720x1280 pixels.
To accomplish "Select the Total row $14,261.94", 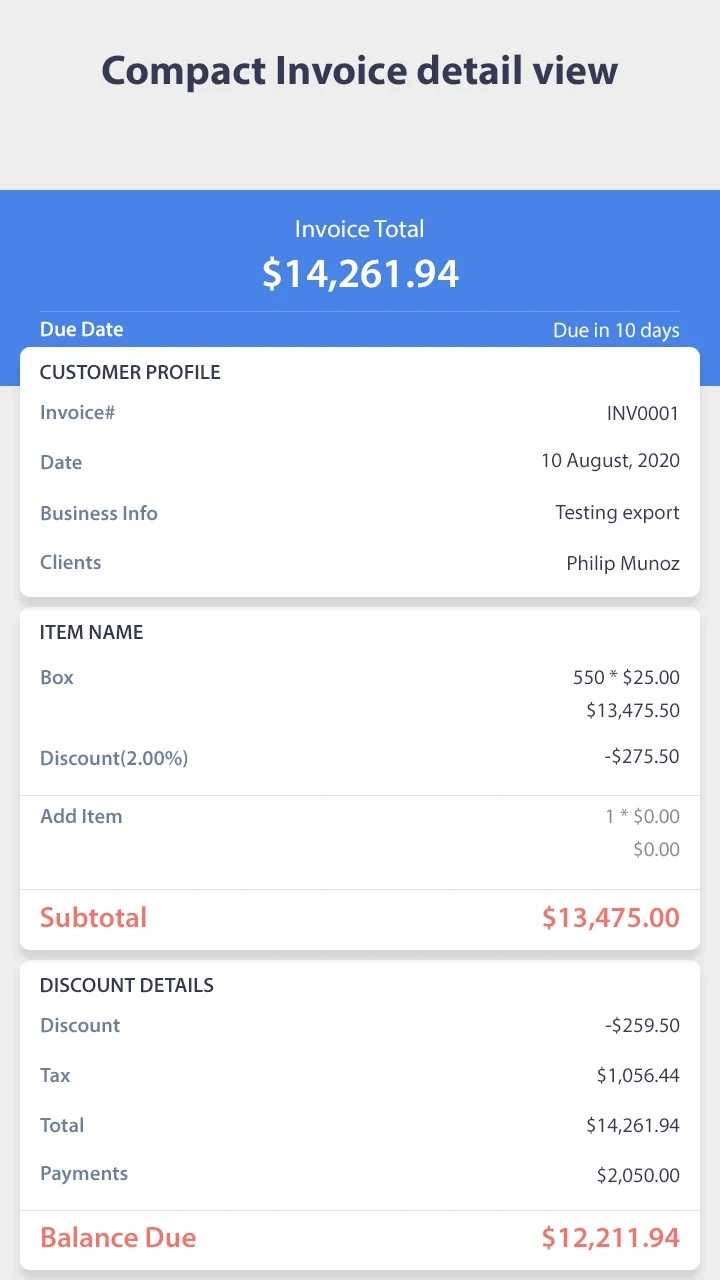I will 360,1125.
